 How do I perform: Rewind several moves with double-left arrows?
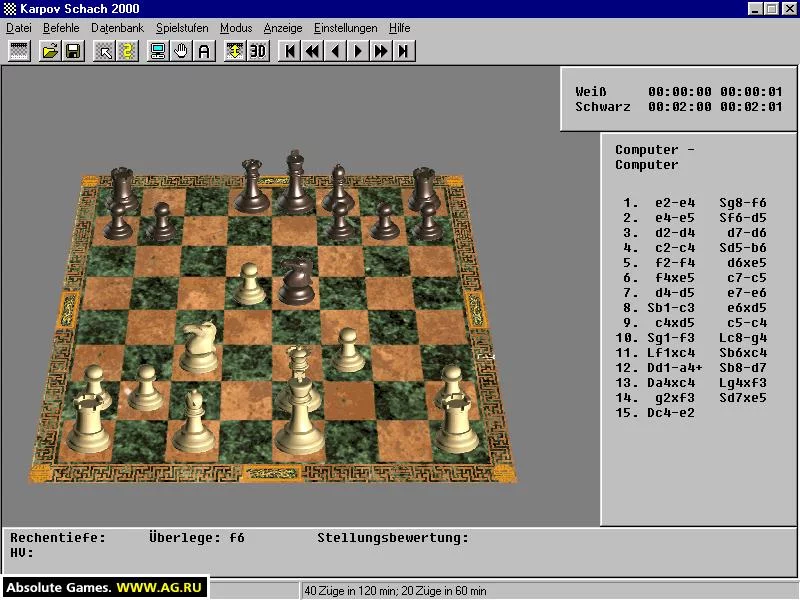click(x=312, y=51)
